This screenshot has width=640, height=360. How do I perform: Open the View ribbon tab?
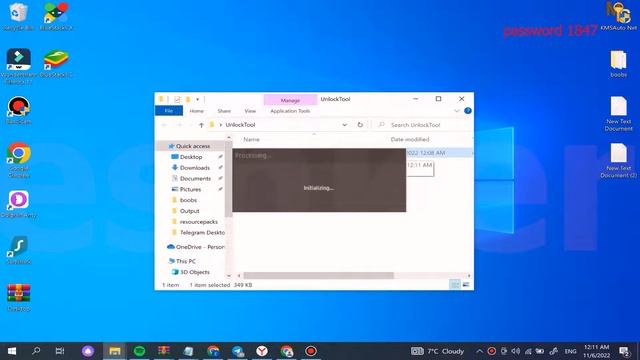250,111
